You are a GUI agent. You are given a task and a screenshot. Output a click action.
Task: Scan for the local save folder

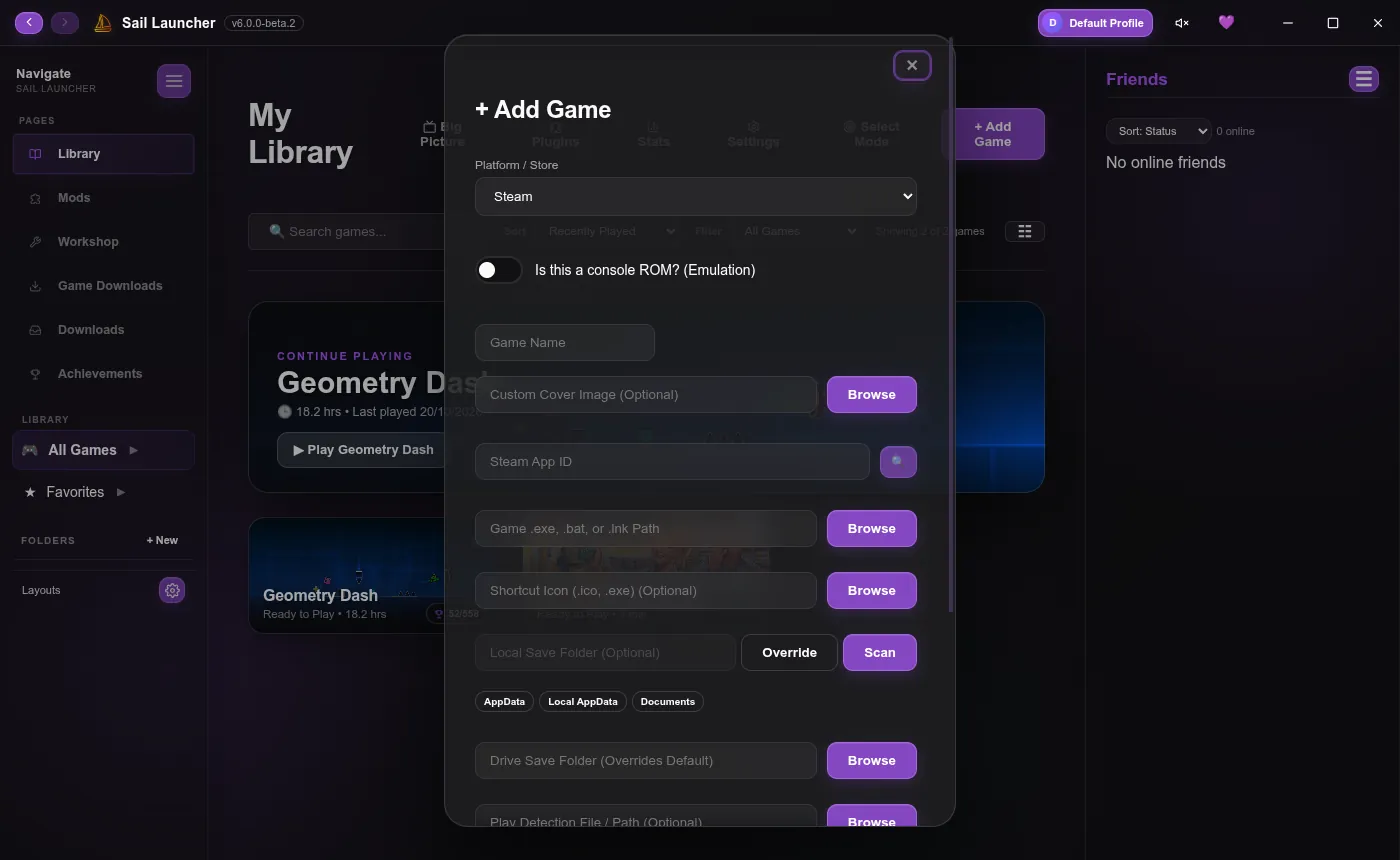coord(880,652)
